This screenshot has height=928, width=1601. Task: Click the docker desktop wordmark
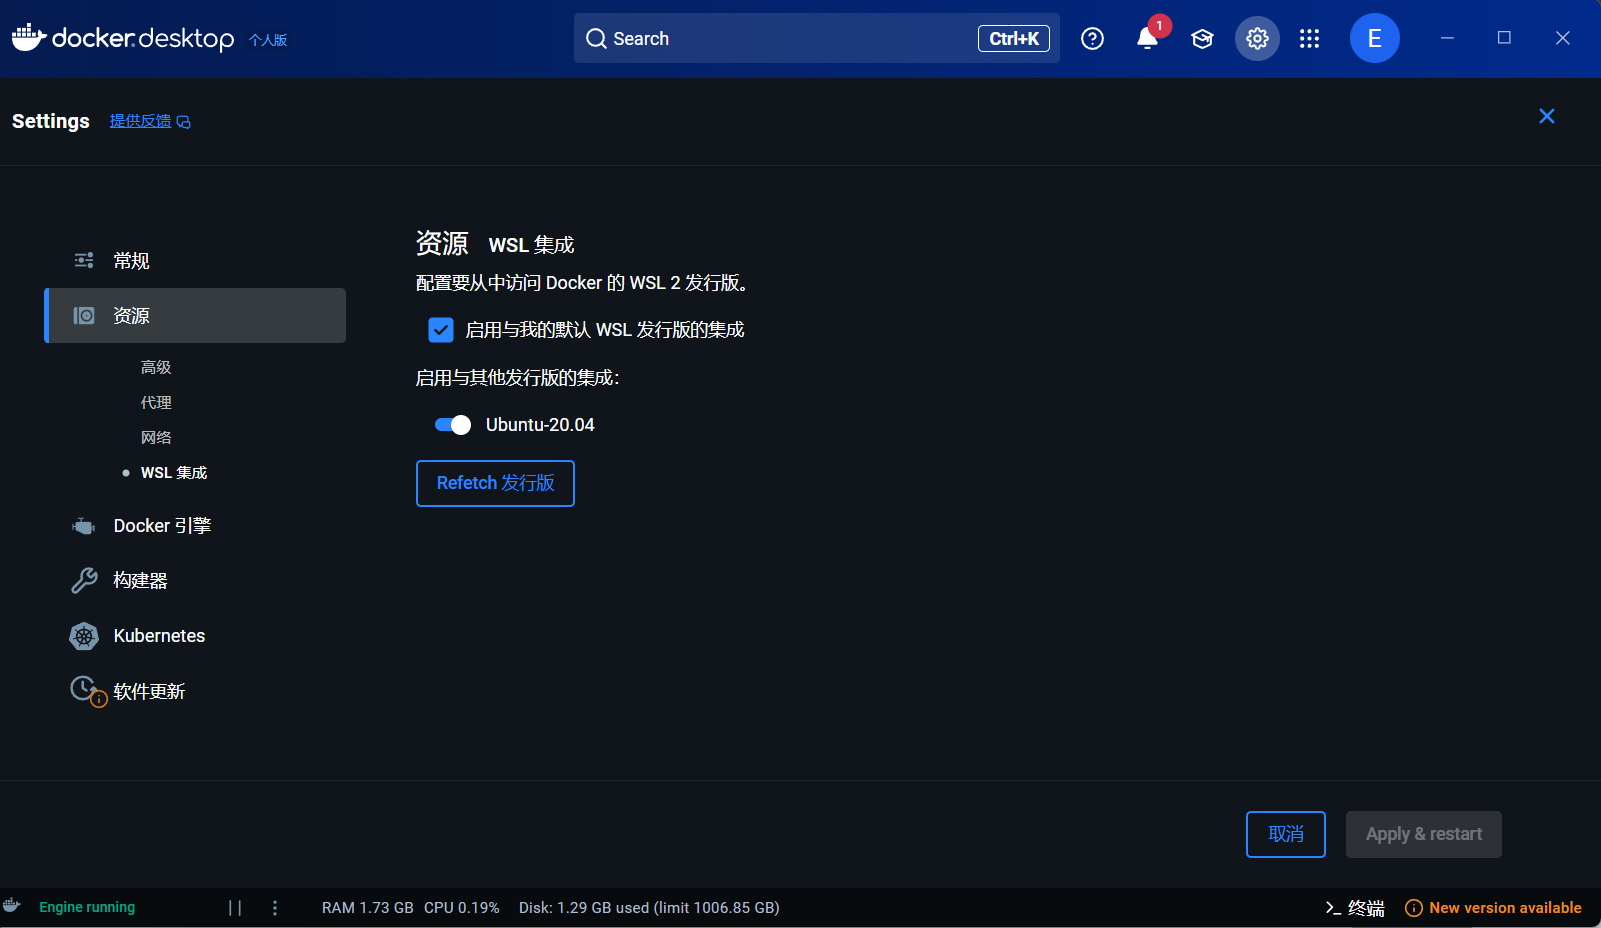[x=143, y=38]
